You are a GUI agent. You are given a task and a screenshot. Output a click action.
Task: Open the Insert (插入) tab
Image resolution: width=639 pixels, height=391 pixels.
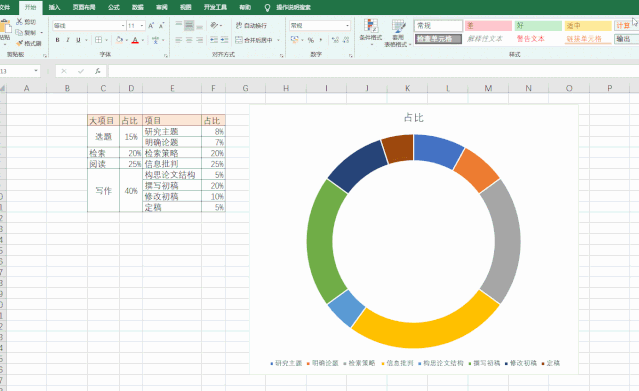coord(54,7)
